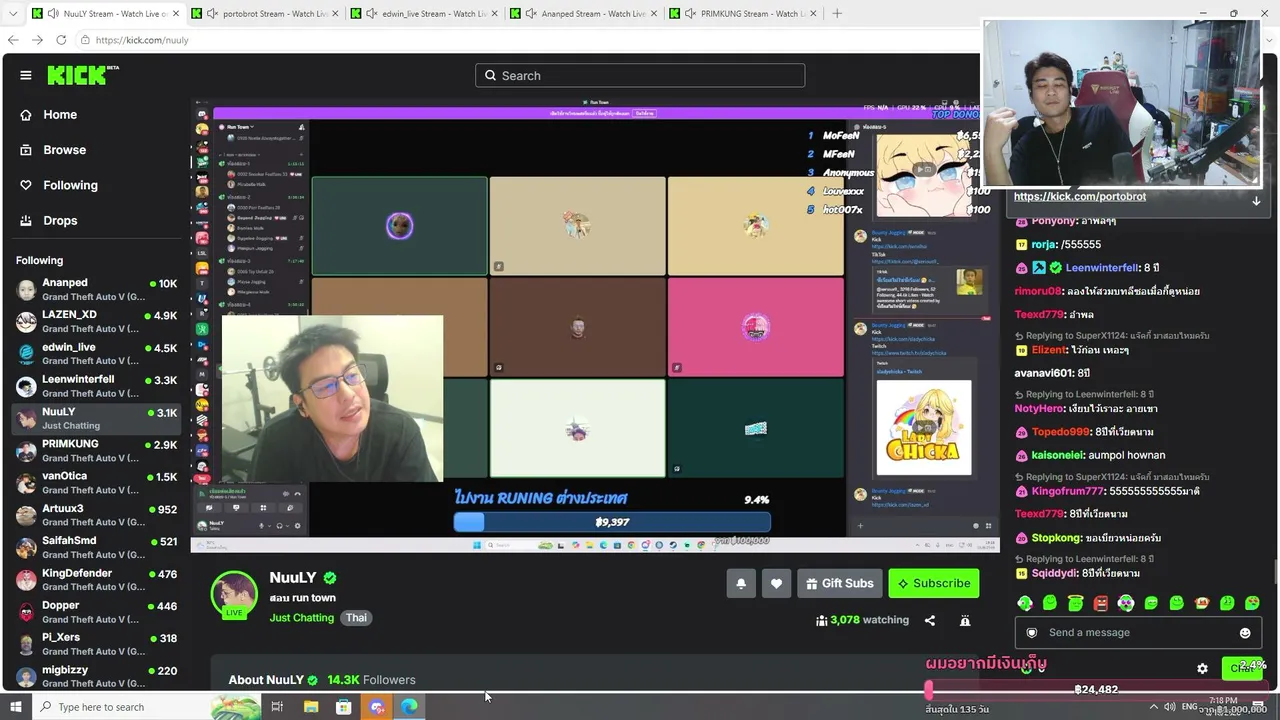Open the Discord taskbar icon
The image size is (1280, 720).
[x=377, y=707]
